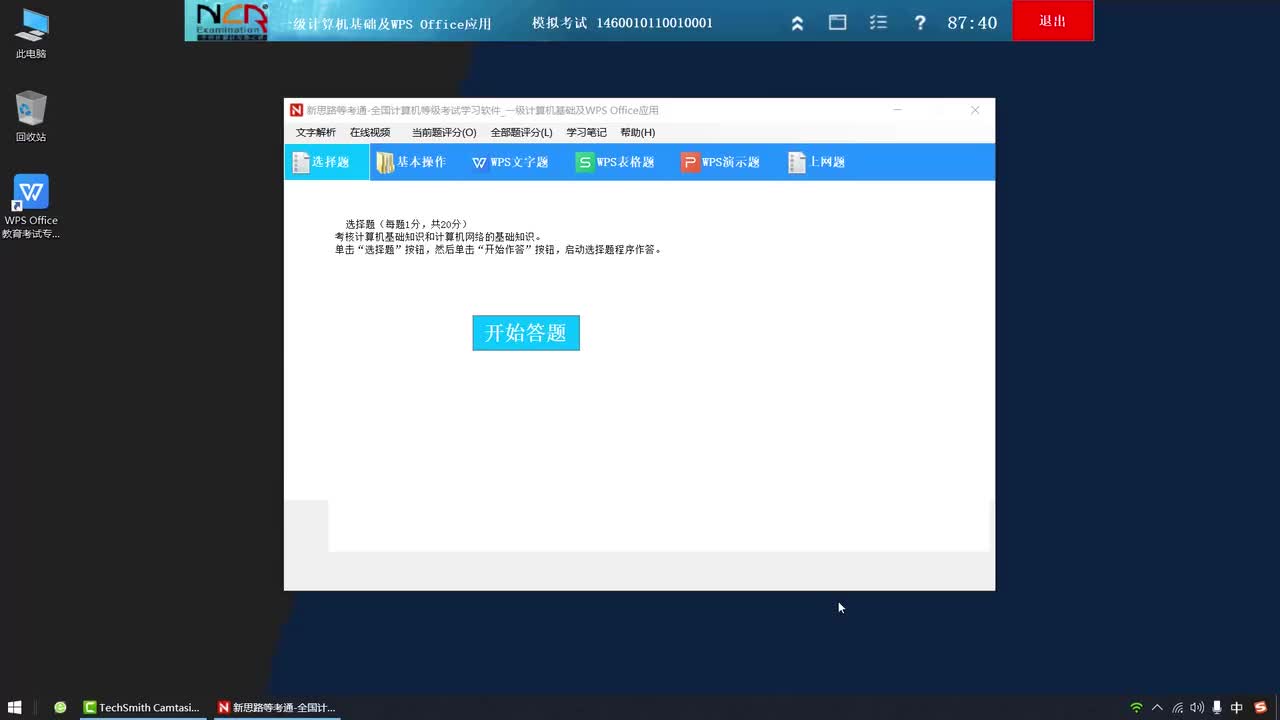The width and height of the screenshot is (1280, 720).
Task: Open the 文字解析 menu
Action: [x=316, y=132]
